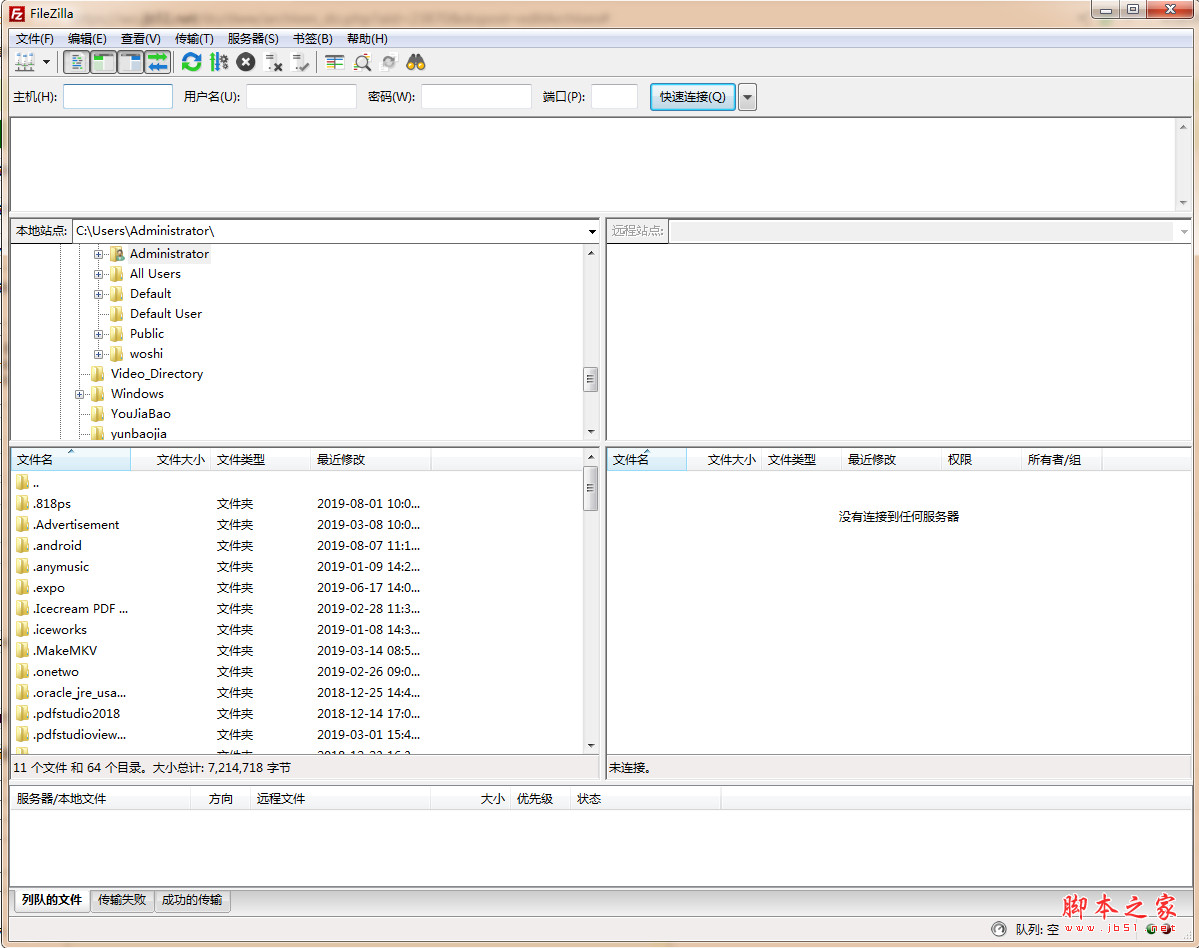
Task: Disconnect from the current server
Action: pyautogui.click(x=273, y=63)
